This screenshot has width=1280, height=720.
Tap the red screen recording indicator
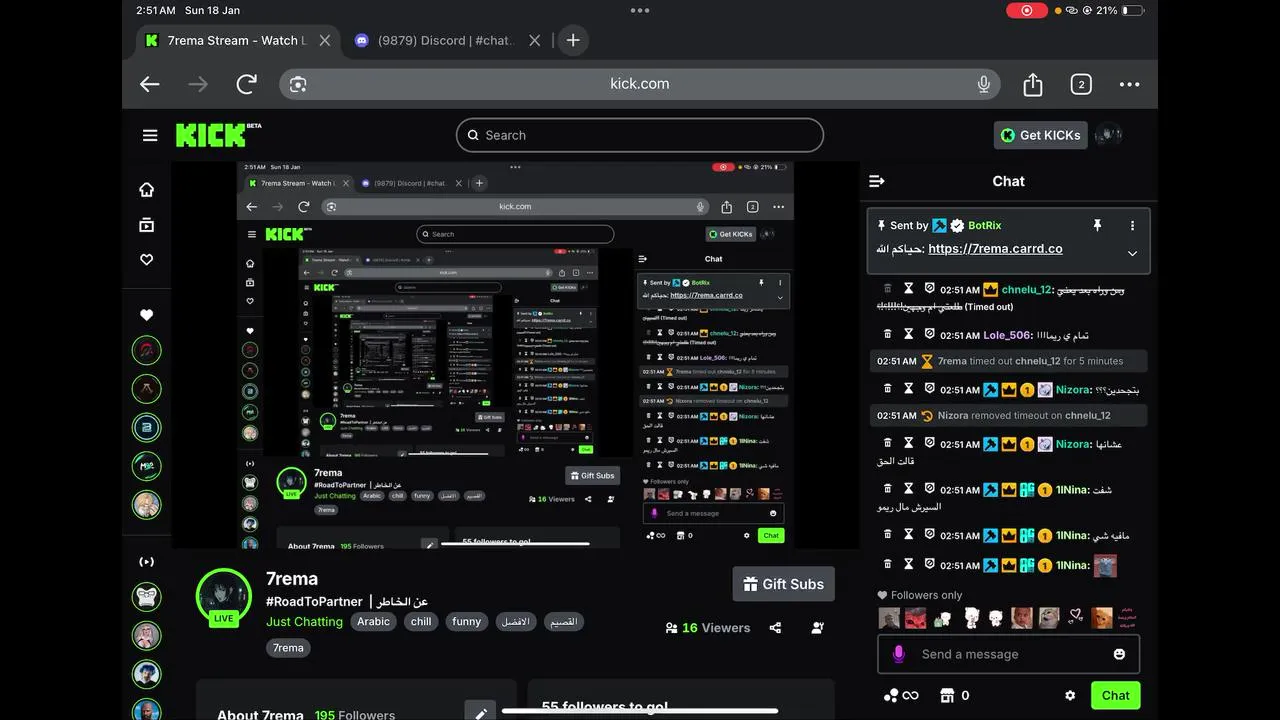(x=1026, y=10)
